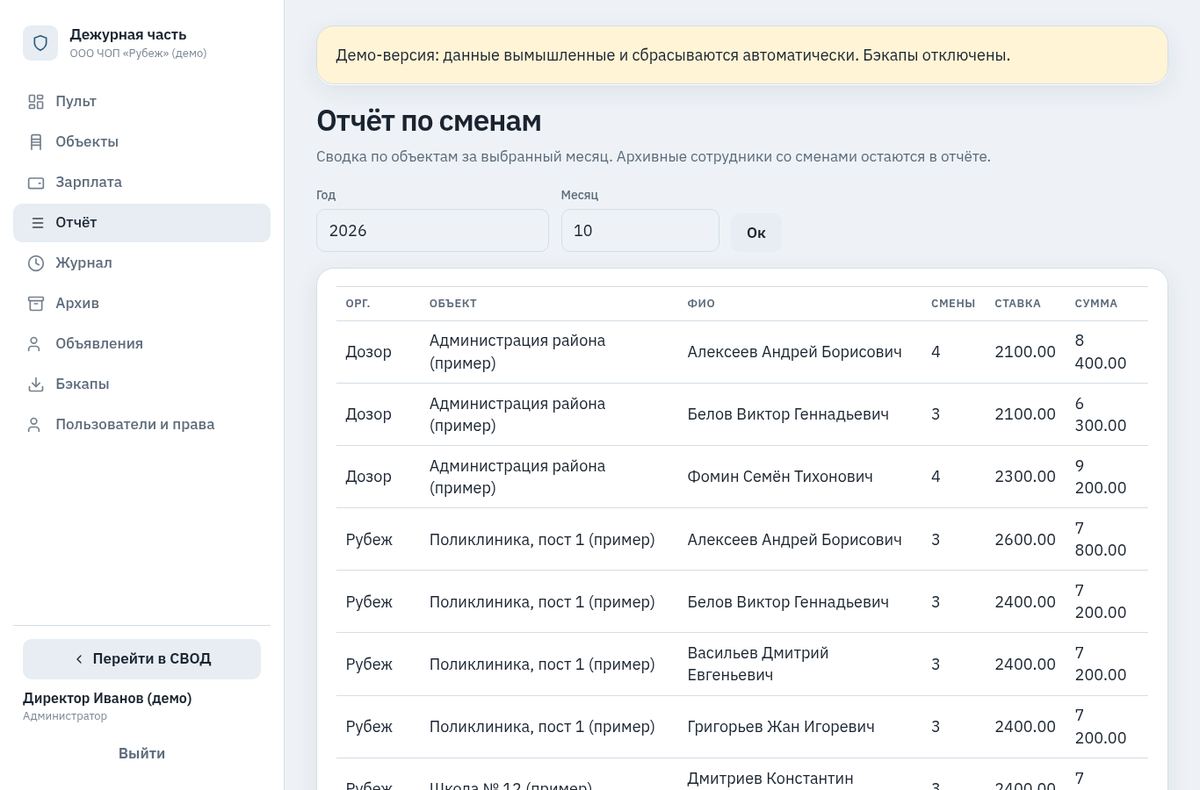Focus the Месяц input field

click(x=640, y=231)
